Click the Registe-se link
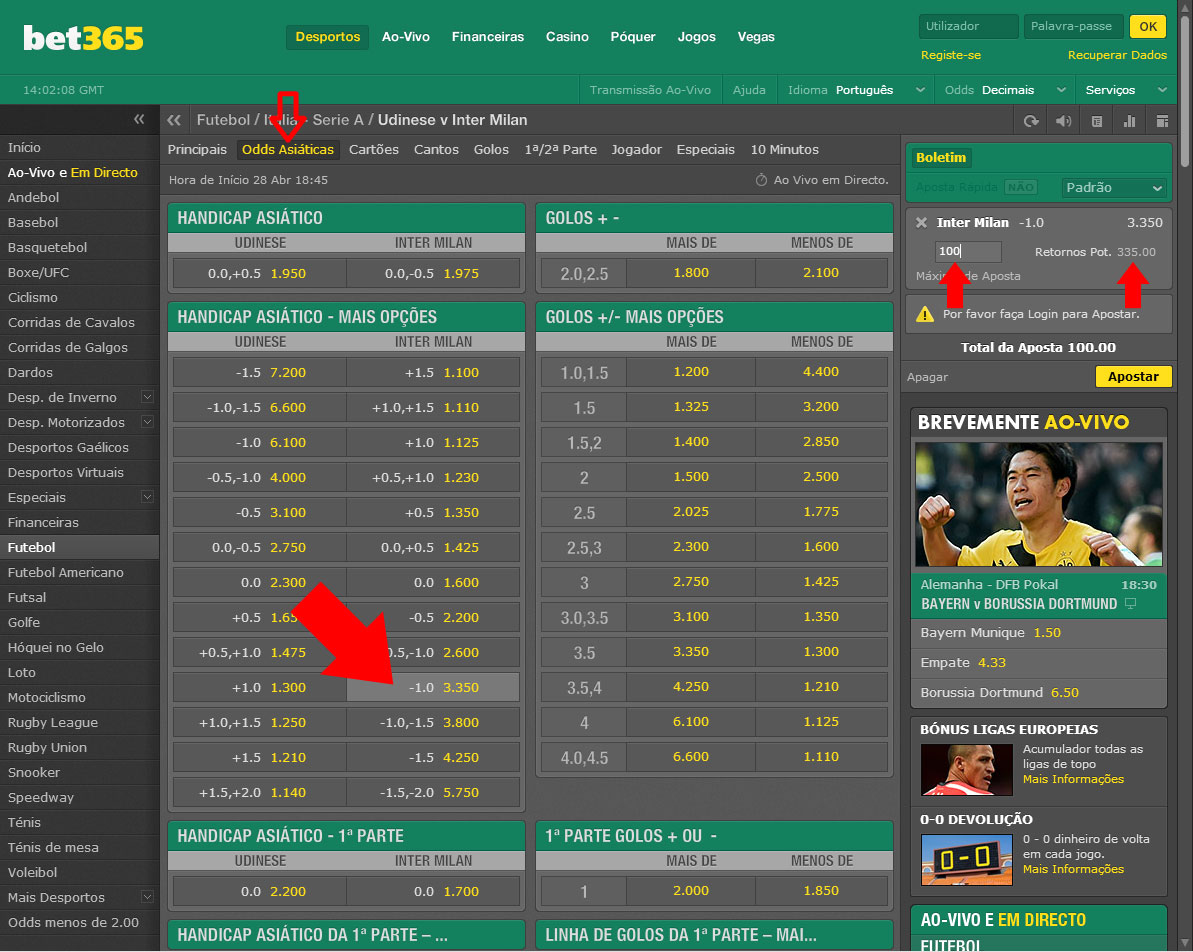Image resolution: width=1193 pixels, height=952 pixels. tap(950, 55)
